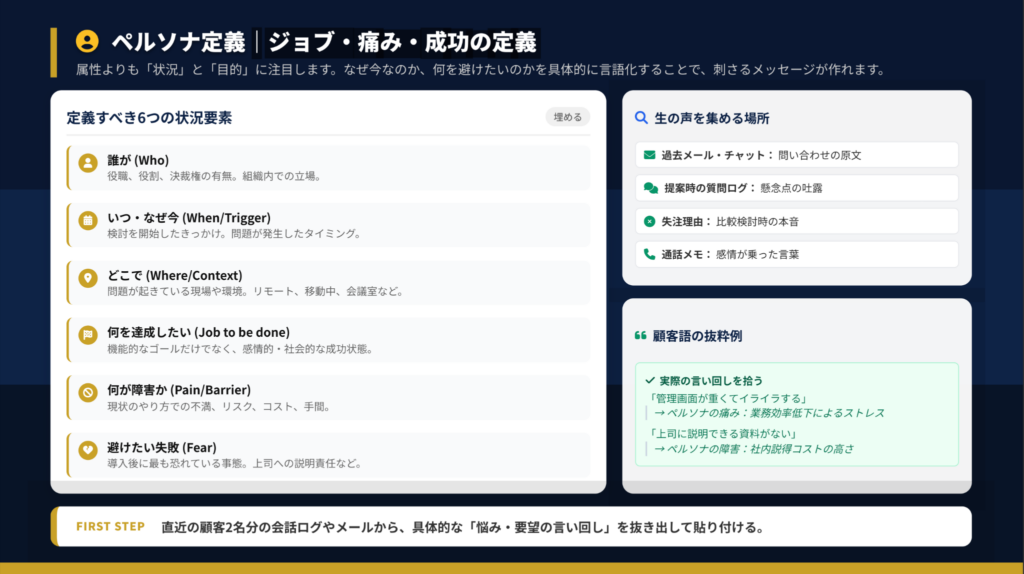1024x574 pixels.
Task: Click the Where/Context location pin icon
Action: pos(88,278)
